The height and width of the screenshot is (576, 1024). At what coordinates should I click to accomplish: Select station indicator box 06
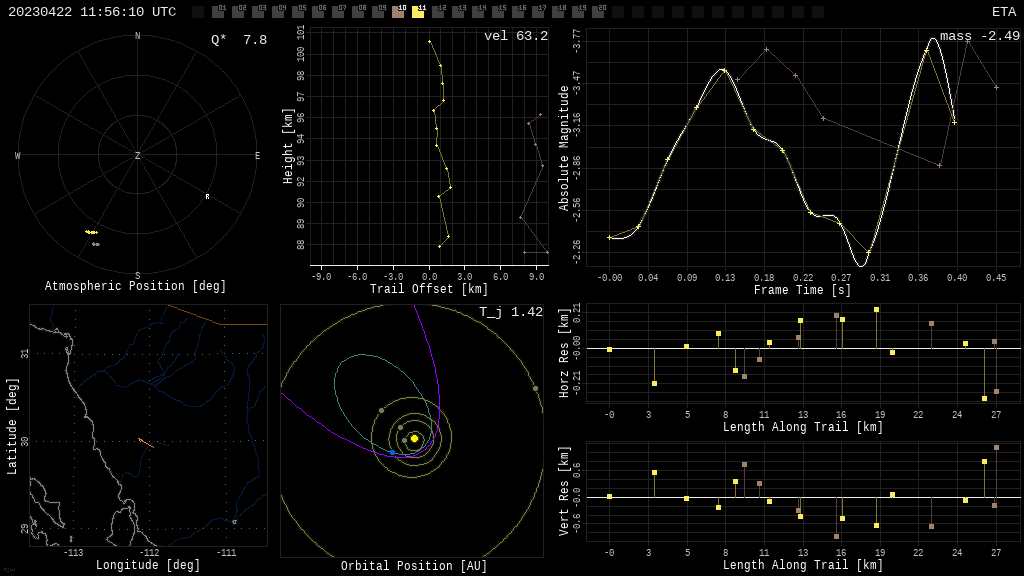pyautogui.click(x=318, y=12)
